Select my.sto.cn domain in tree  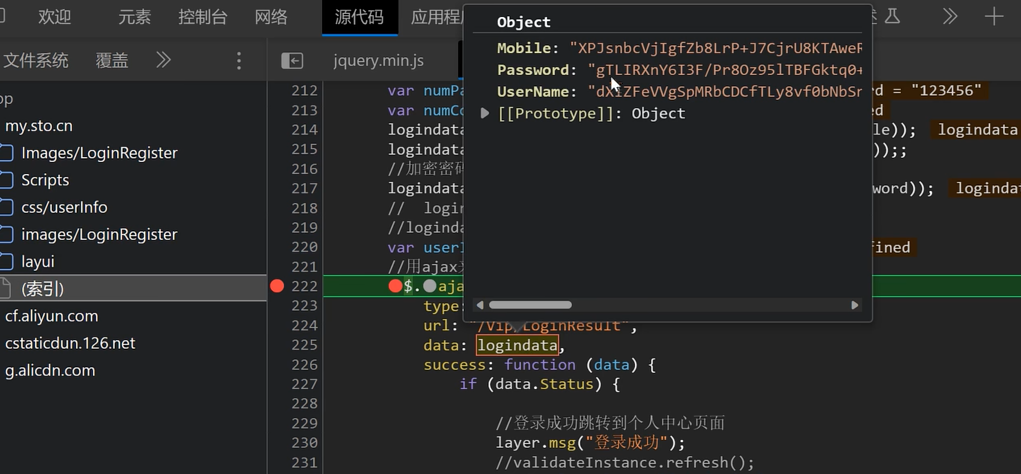click(39, 126)
